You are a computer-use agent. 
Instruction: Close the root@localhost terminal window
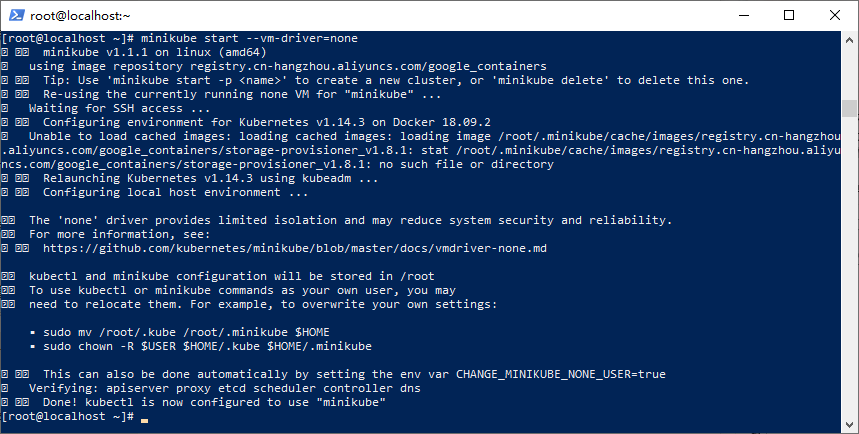(x=834, y=15)
